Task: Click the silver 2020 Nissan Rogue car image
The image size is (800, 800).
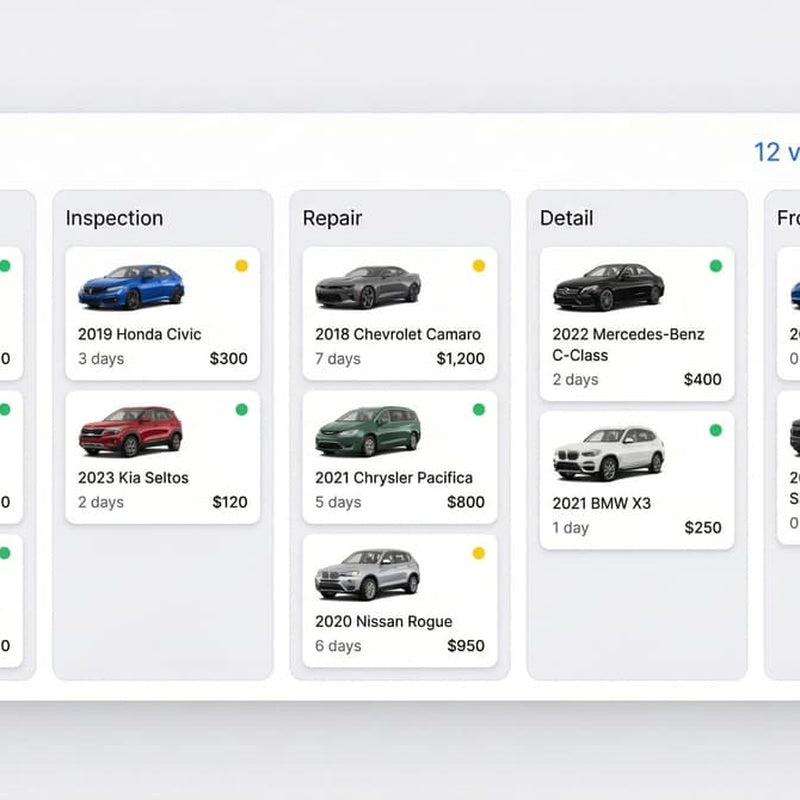Action: pyautogui.click(x=367, y=574)
